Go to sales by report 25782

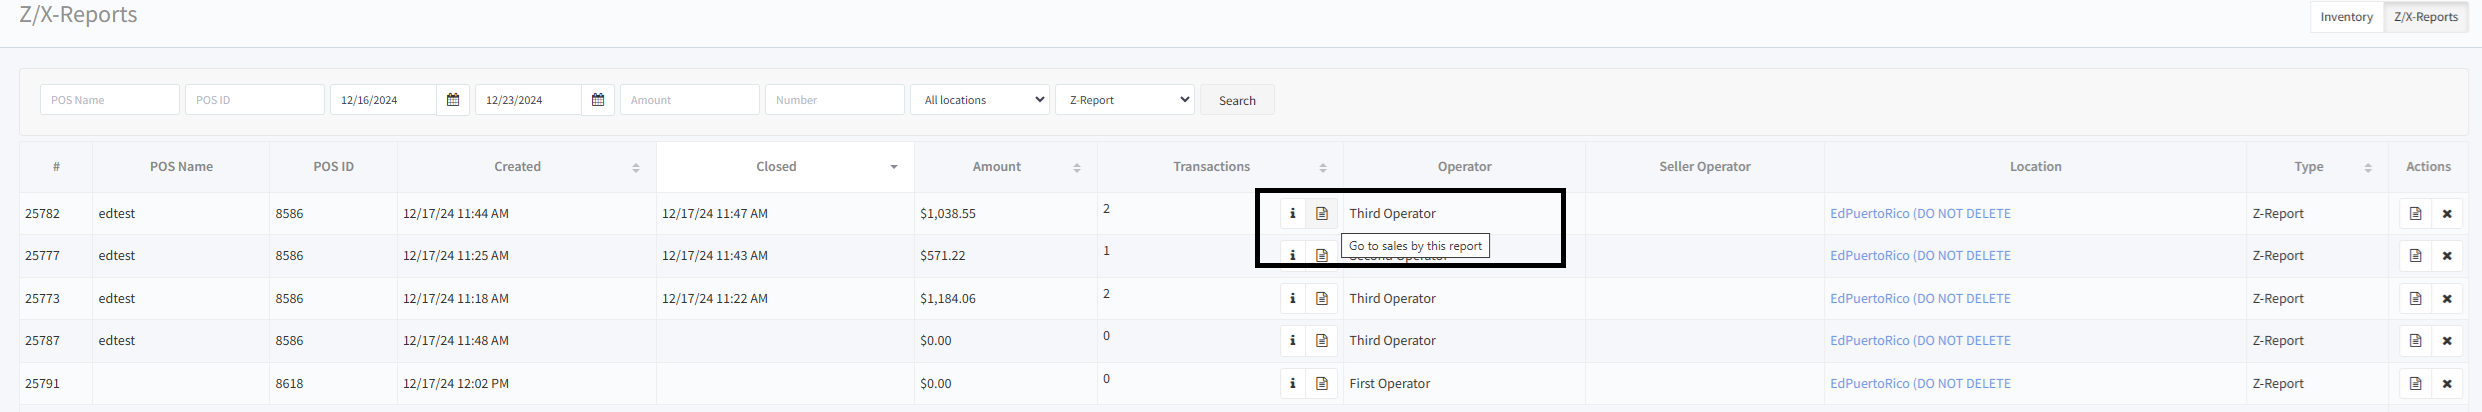pyautogui.click(x=1322, y=213)
